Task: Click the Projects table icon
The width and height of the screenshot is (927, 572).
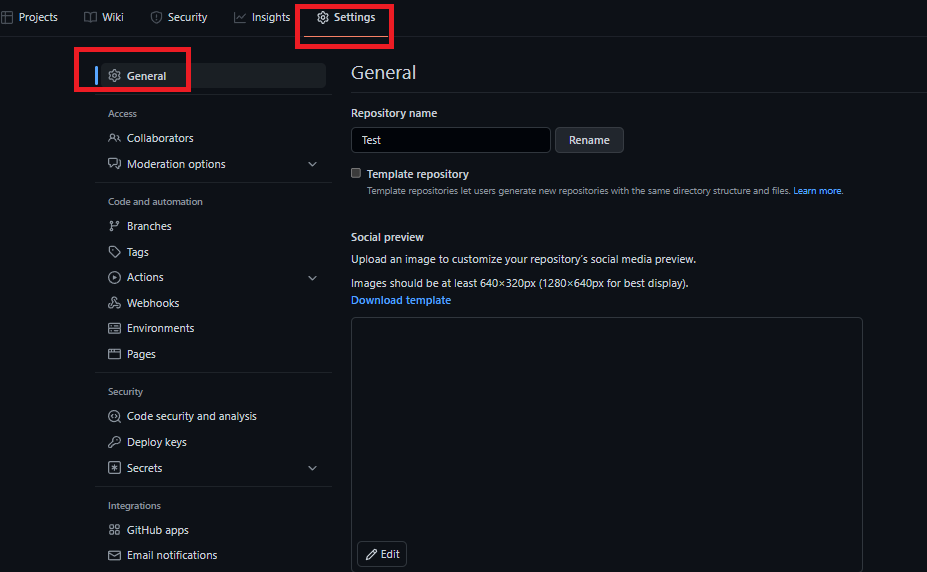Action: [x=7, y=18]
